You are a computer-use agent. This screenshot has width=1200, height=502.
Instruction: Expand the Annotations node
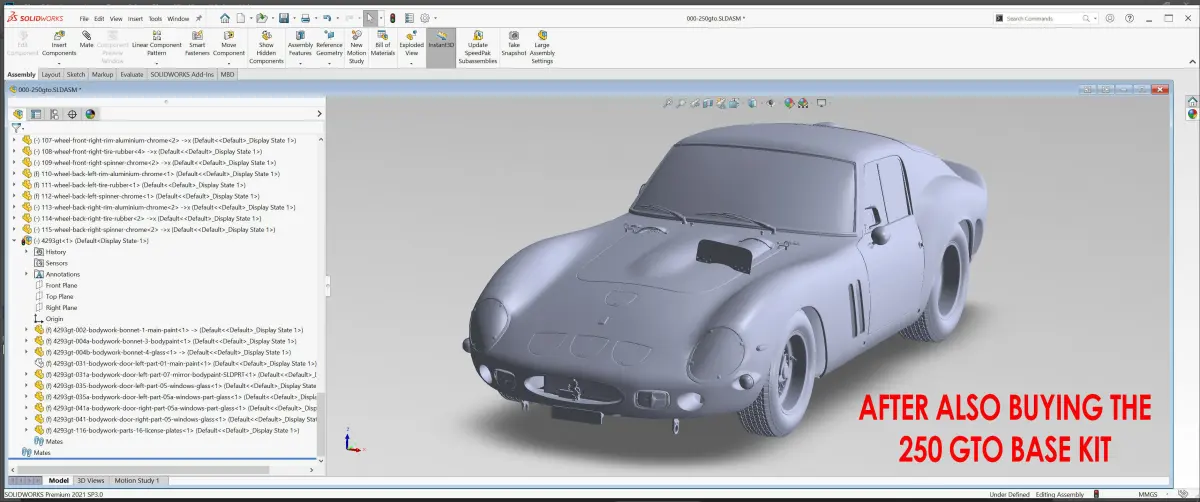(28, 274)
